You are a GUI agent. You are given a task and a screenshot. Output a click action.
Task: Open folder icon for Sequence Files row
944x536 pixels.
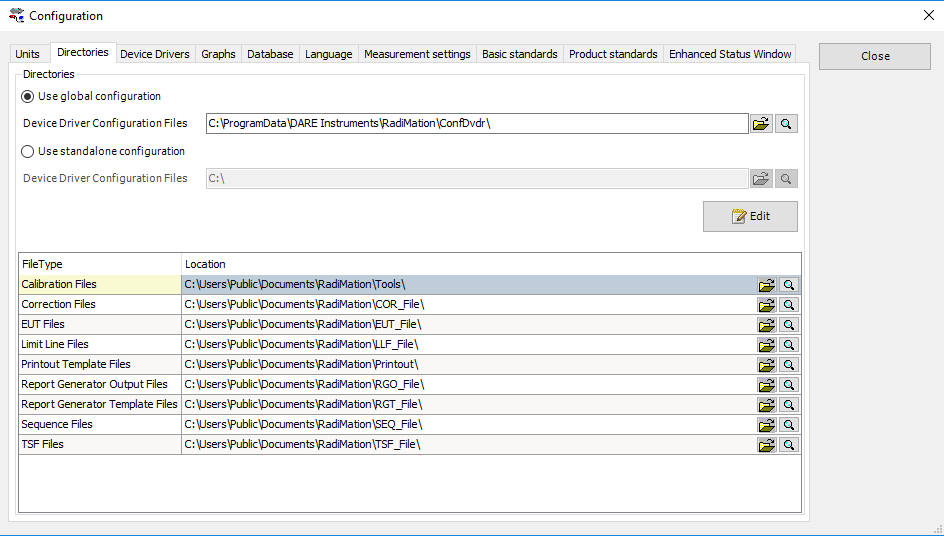click(766, 425)
